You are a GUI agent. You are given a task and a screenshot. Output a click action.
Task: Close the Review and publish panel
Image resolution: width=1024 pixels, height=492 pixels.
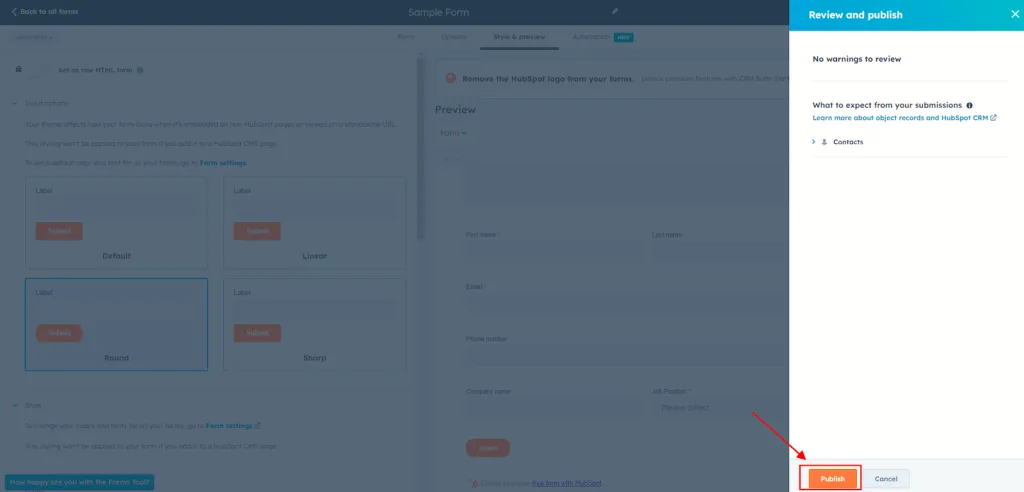tap(1014, 14)
